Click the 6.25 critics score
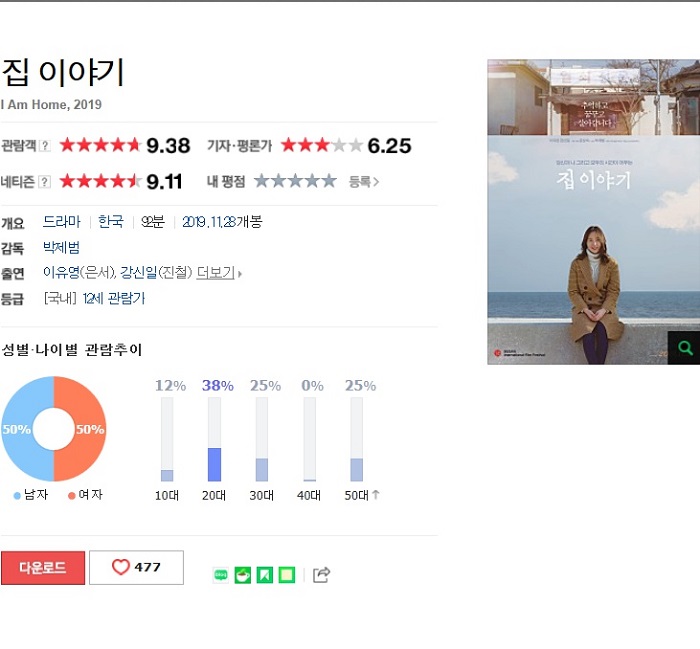 (x=389, y=146)
